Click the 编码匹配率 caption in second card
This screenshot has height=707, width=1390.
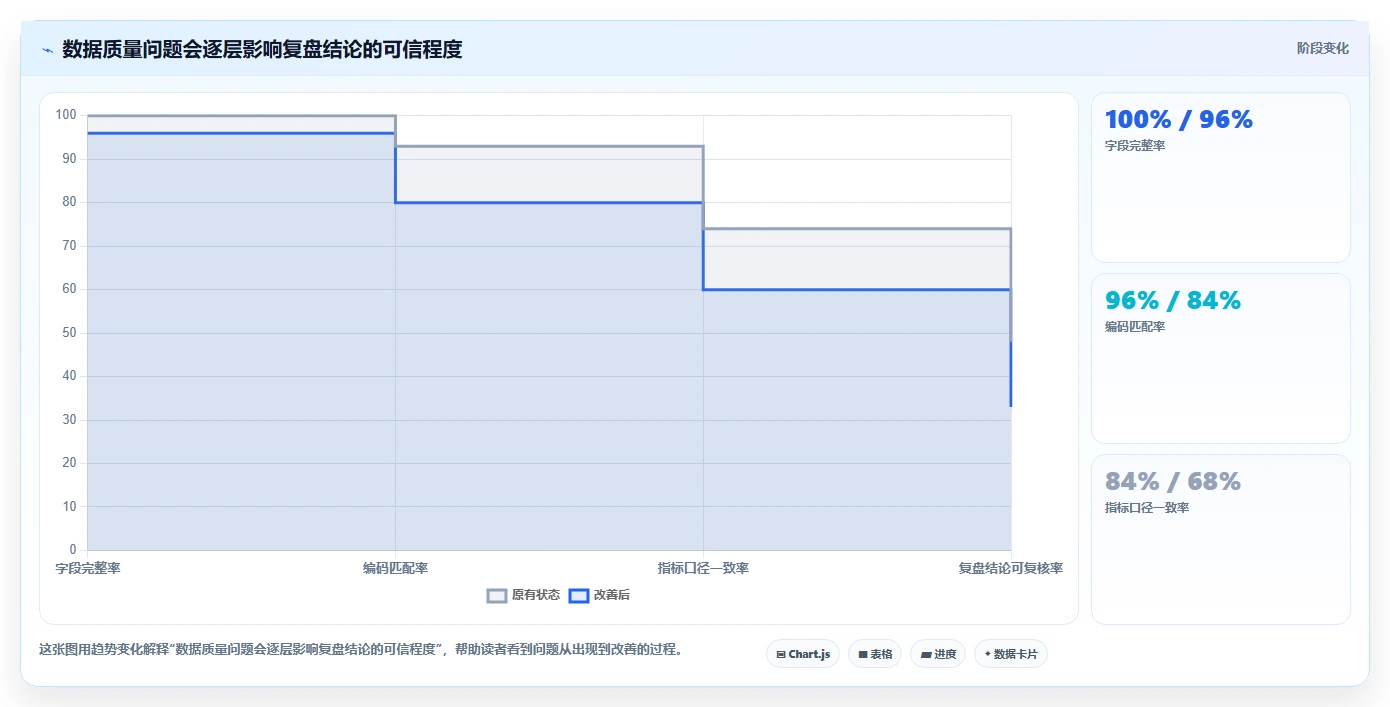pyautogui.click(x=1135, y=326)
